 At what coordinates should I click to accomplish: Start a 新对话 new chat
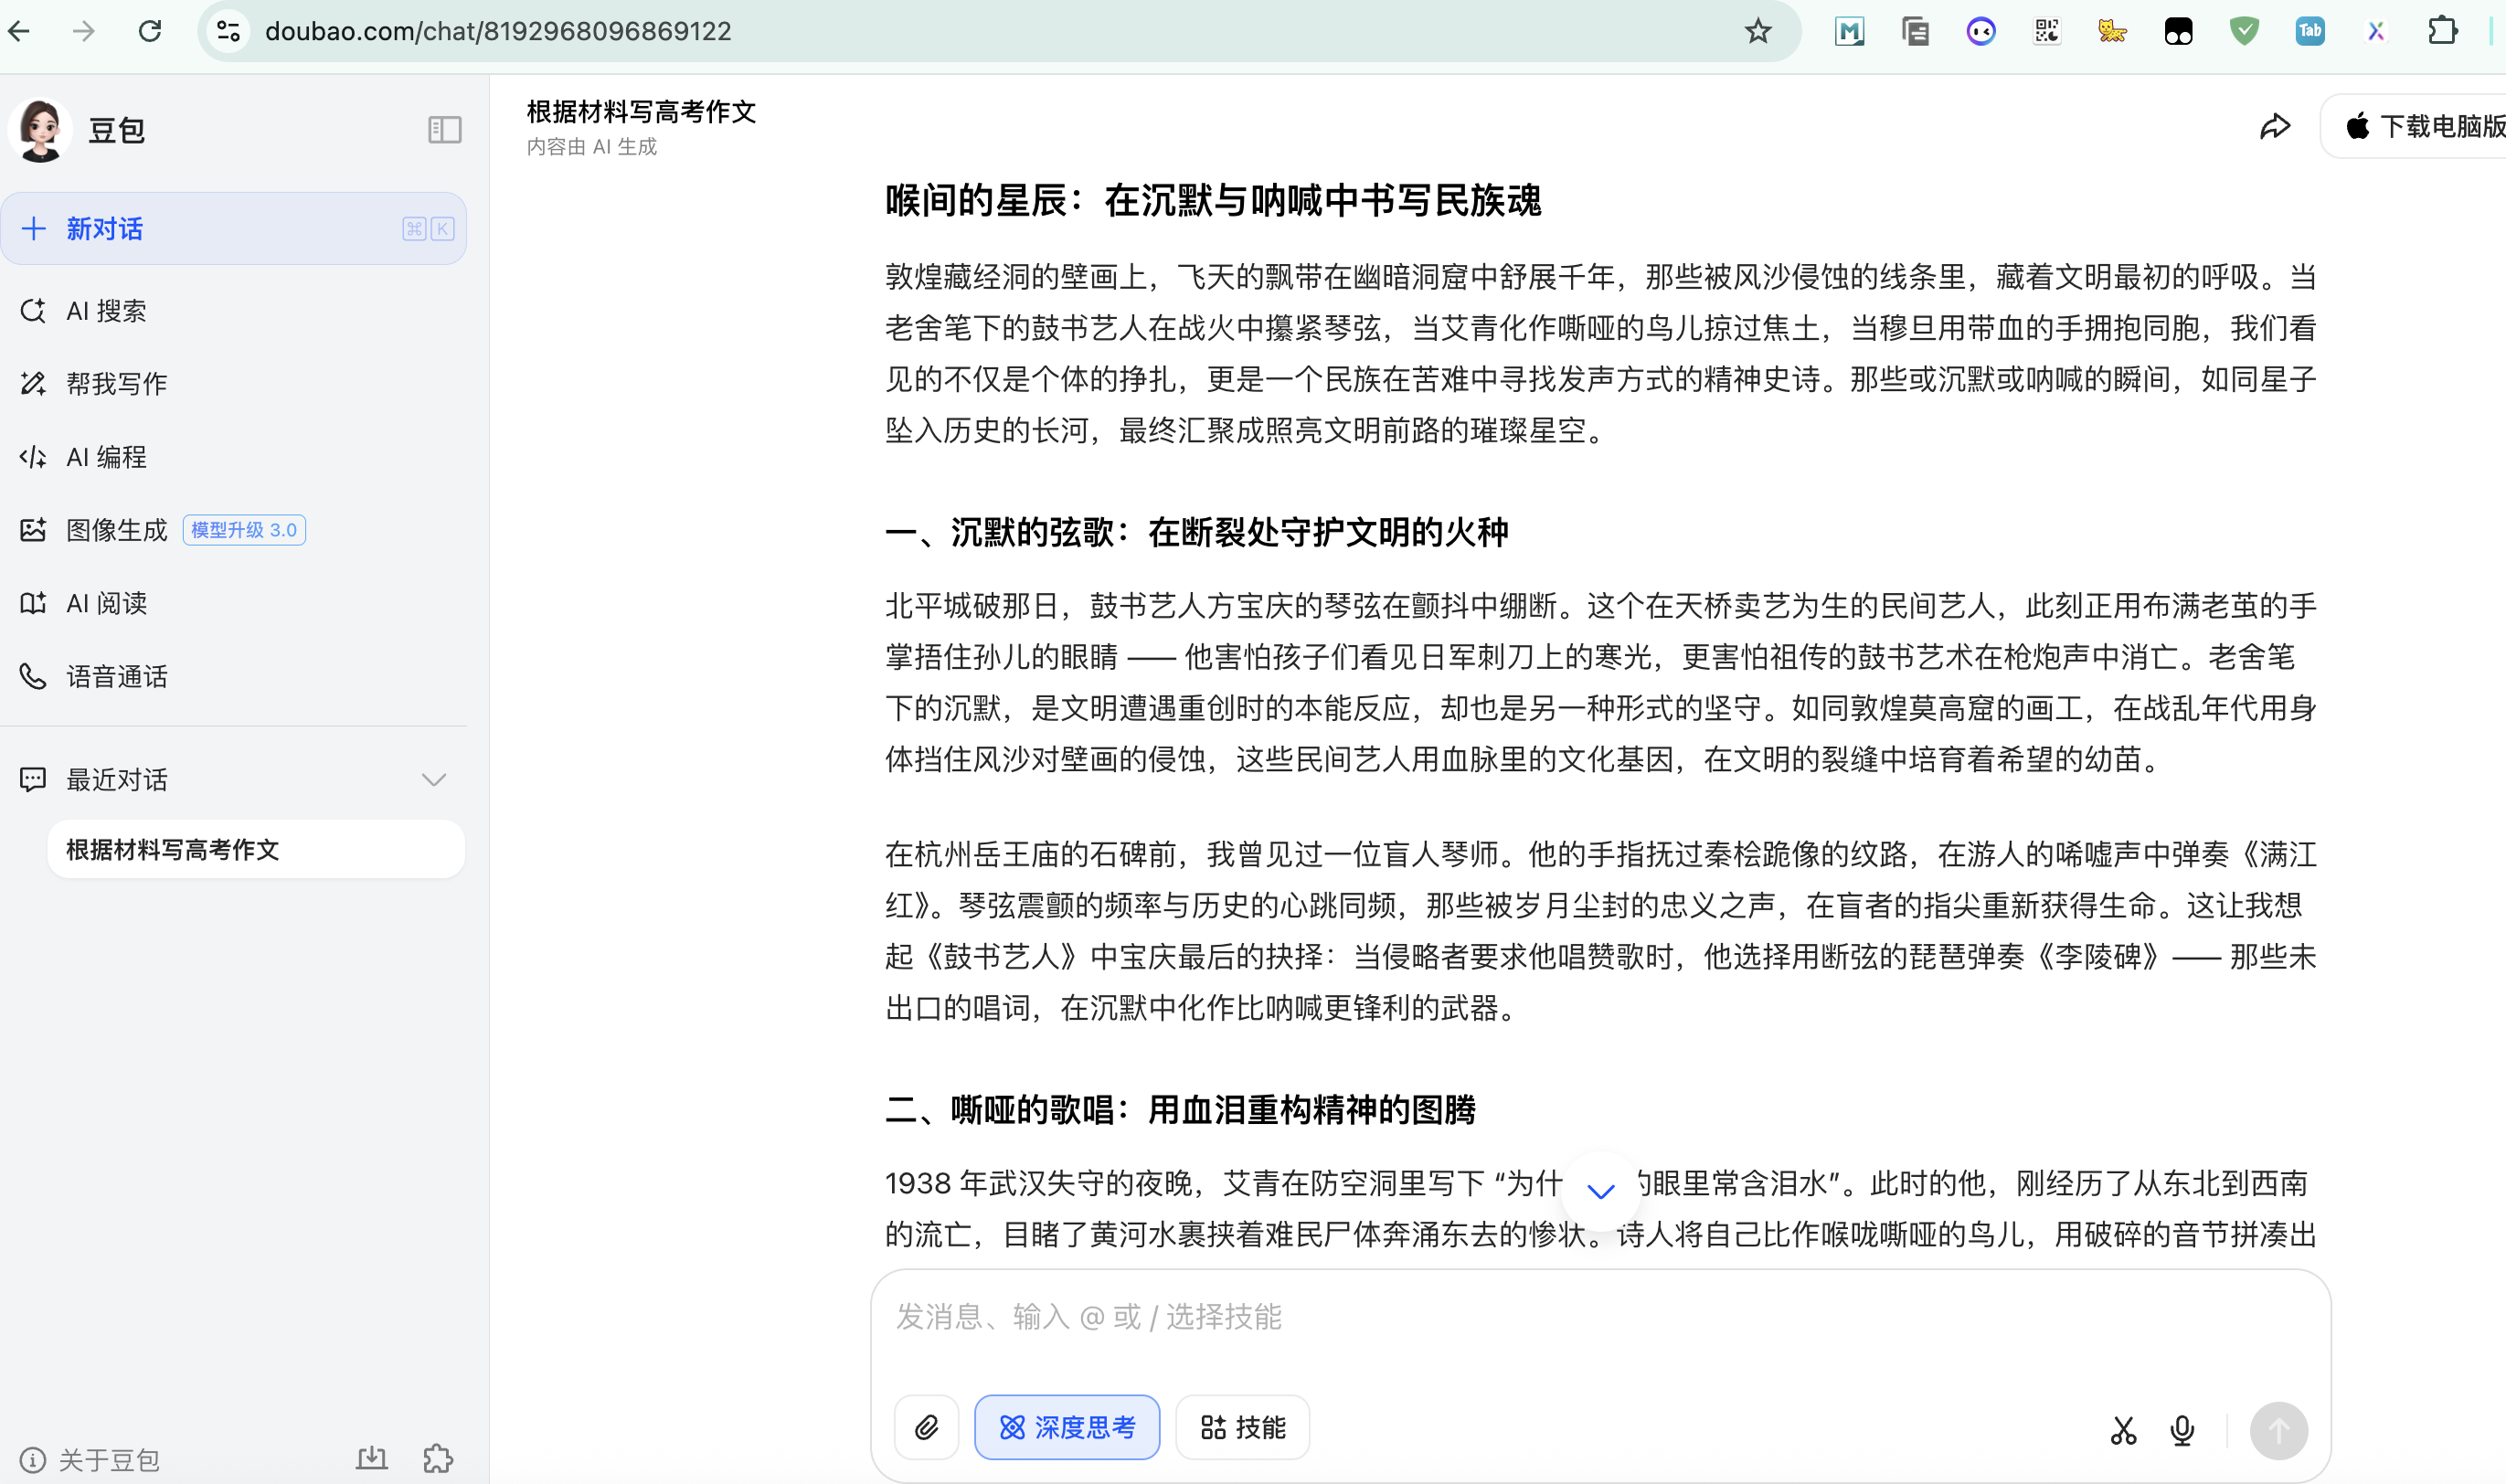tap(105, 229)
